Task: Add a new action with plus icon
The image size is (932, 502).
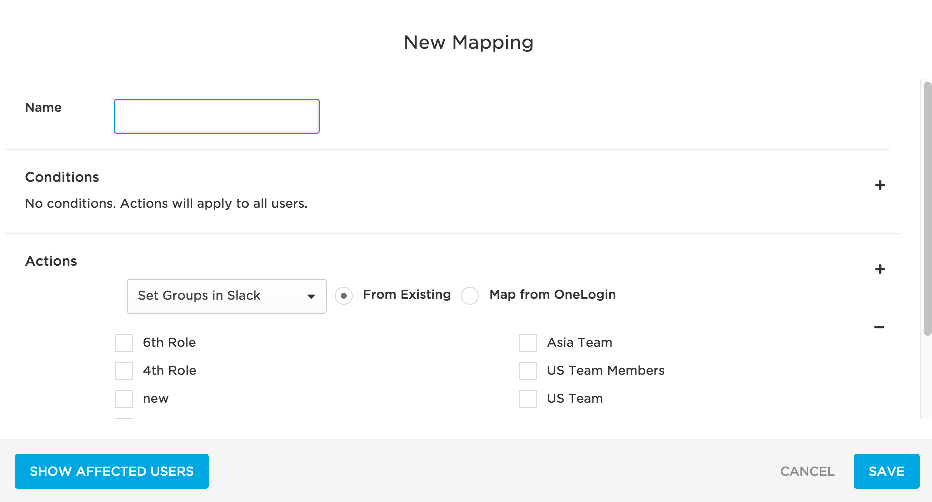Action: coord(880,269)
